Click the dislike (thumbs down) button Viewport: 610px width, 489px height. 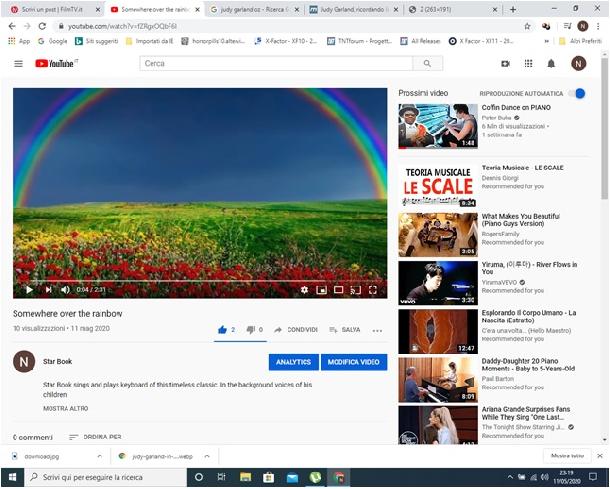(x=249, y=329)
